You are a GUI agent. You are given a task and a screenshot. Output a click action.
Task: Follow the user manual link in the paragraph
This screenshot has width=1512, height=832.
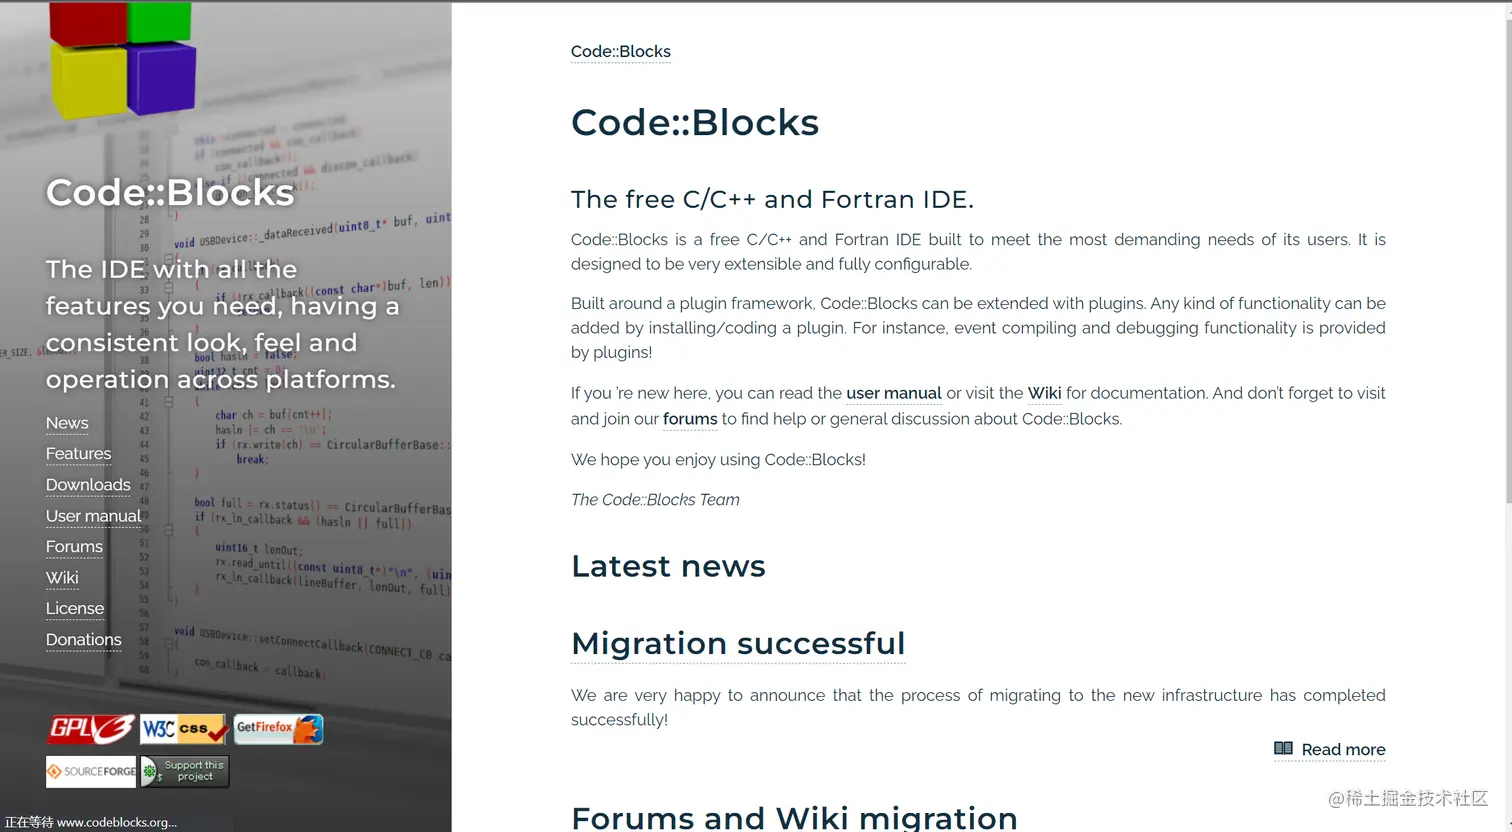click(x=894, y=393)
